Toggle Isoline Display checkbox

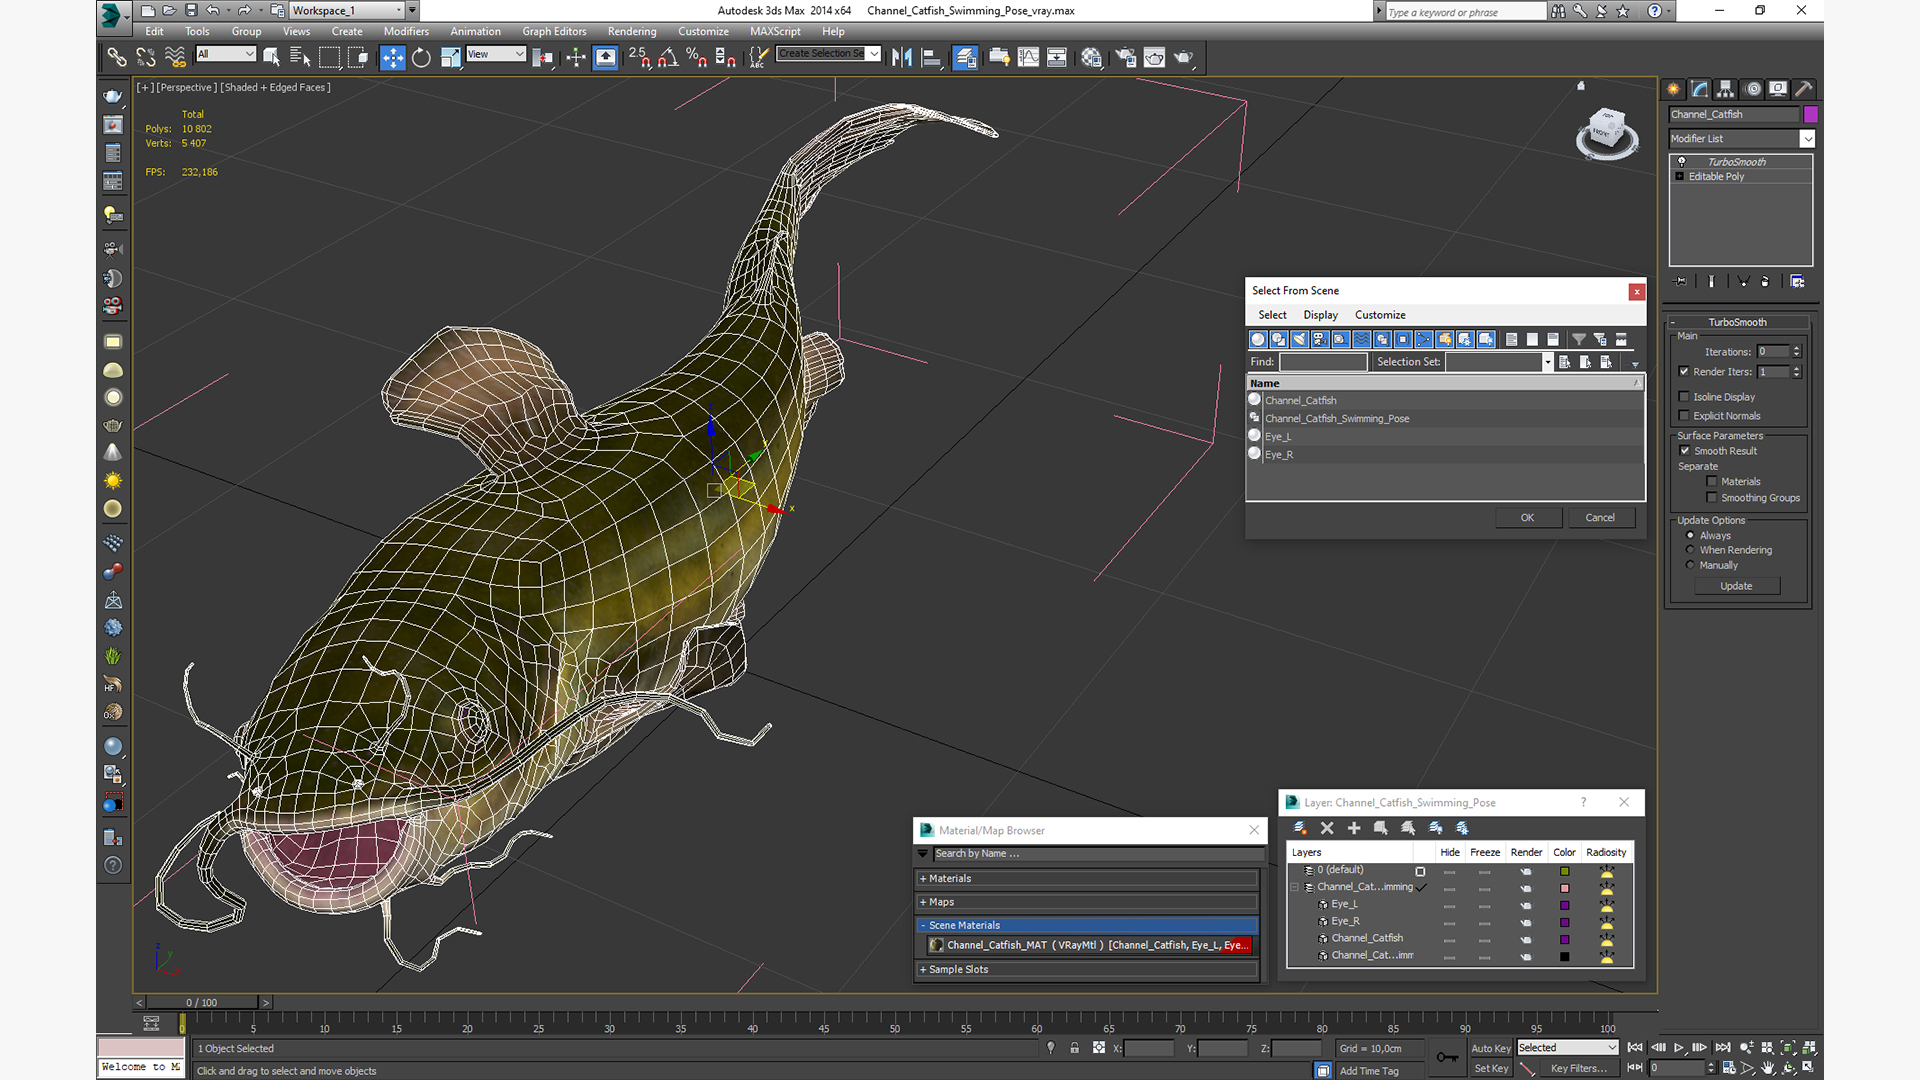(x=1684, y=397)
